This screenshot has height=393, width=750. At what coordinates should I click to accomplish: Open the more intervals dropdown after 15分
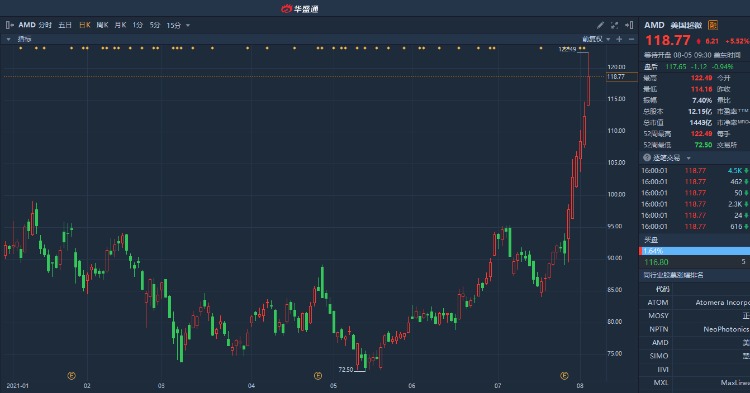188,25
